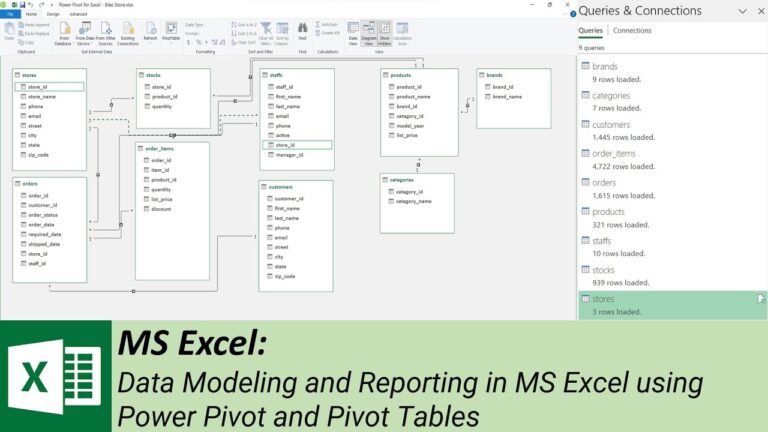The width and height of the screenshot is (768, 432).
Task: Select brand_name field in brands table
Action: click(503, 96)
